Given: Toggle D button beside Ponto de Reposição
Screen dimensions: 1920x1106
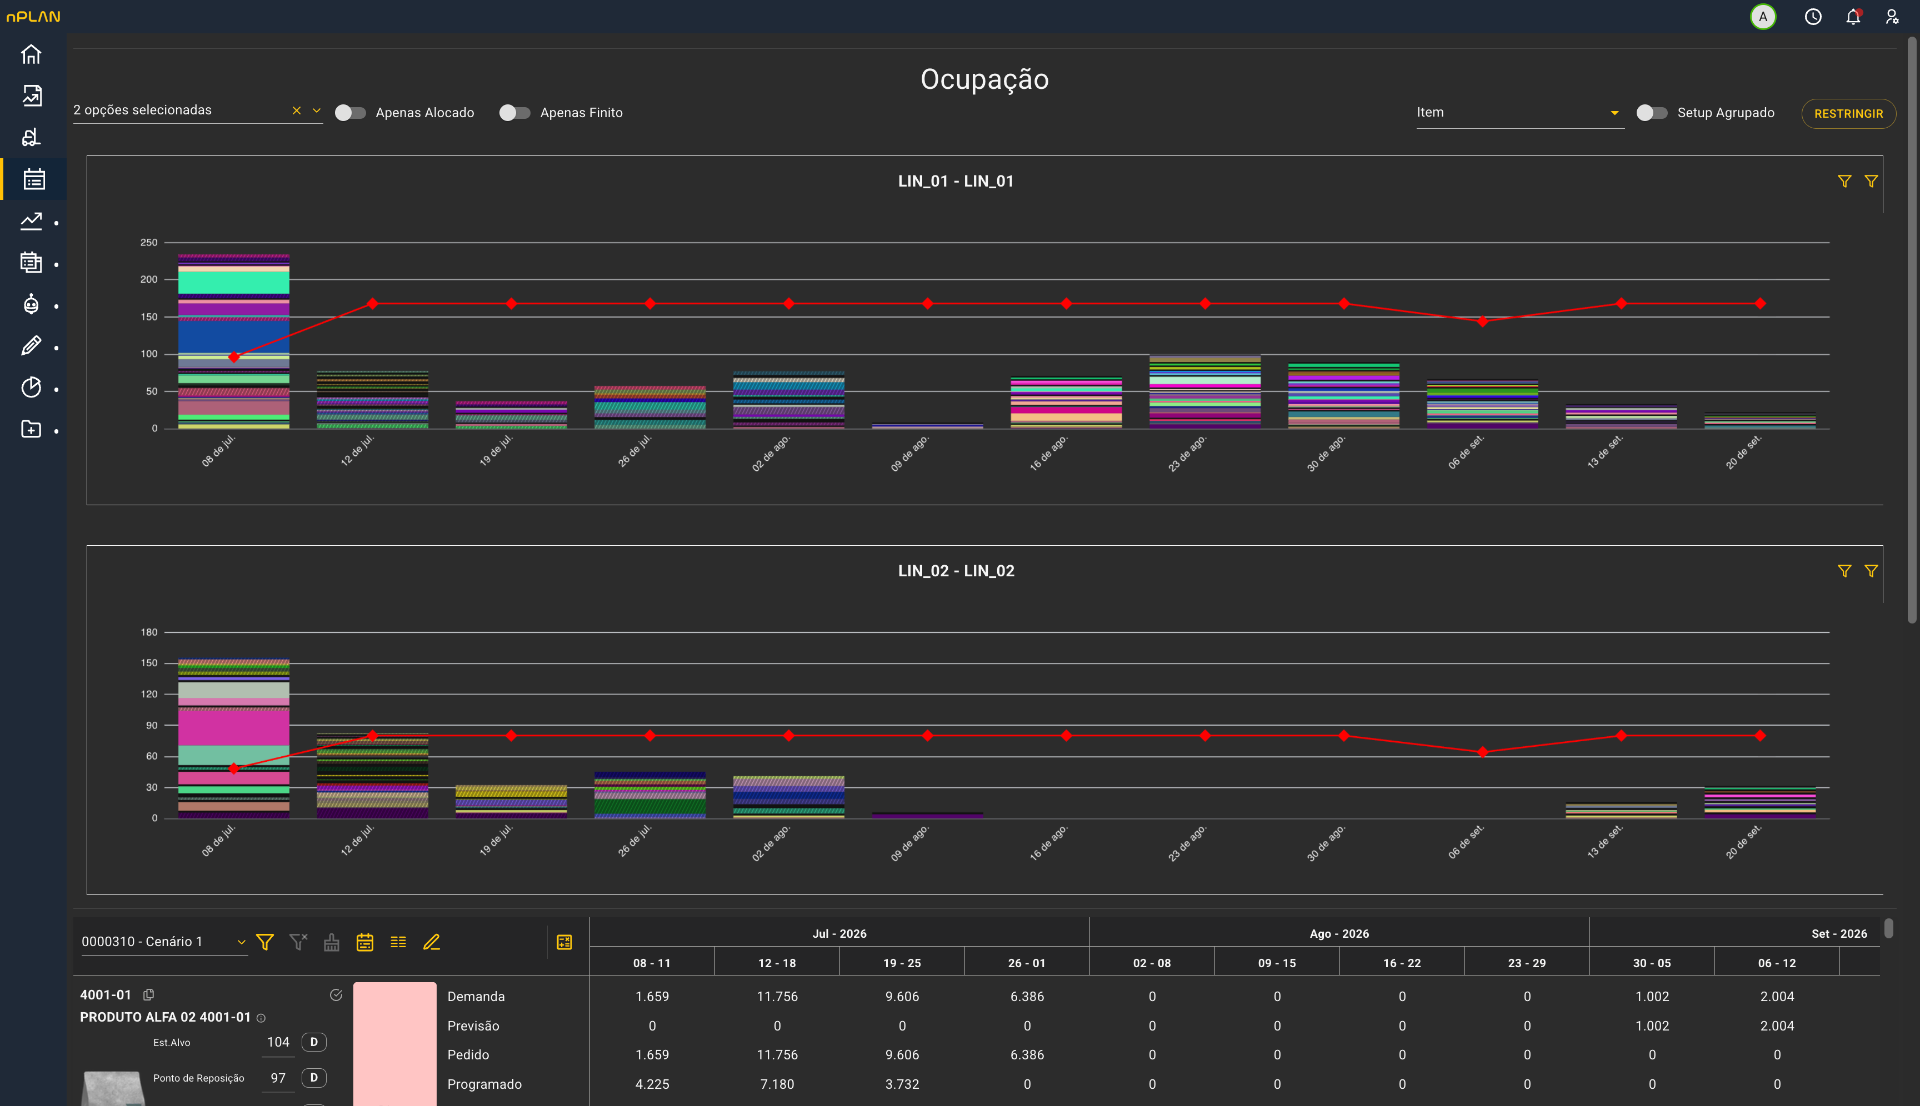Looking at the screenshot, I should point(314,1078).
